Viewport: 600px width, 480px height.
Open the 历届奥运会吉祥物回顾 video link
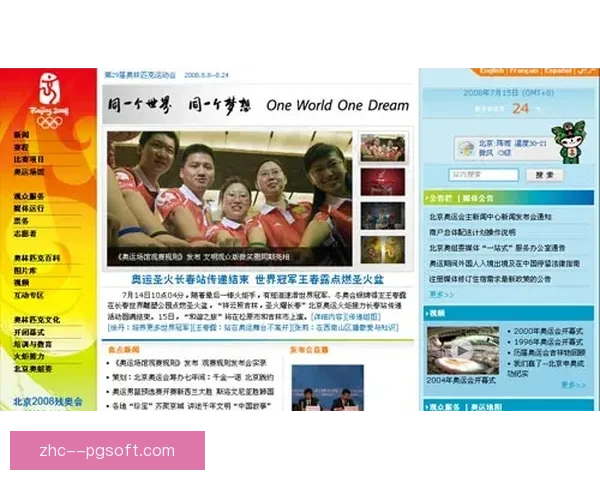coord(549,353)
